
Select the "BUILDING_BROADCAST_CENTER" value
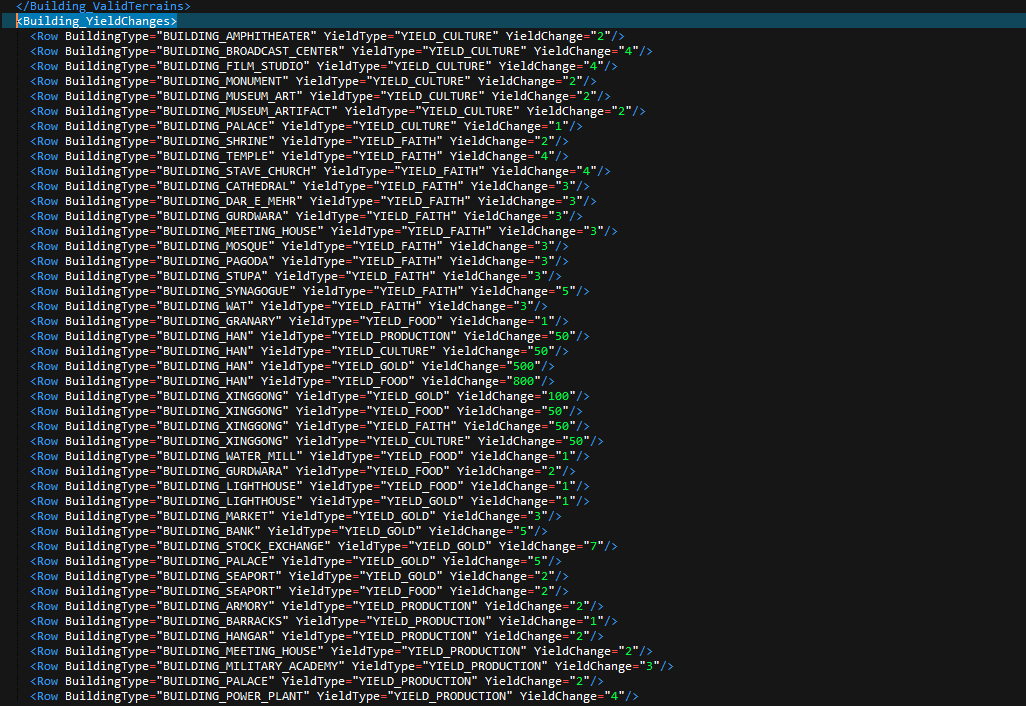251,51
